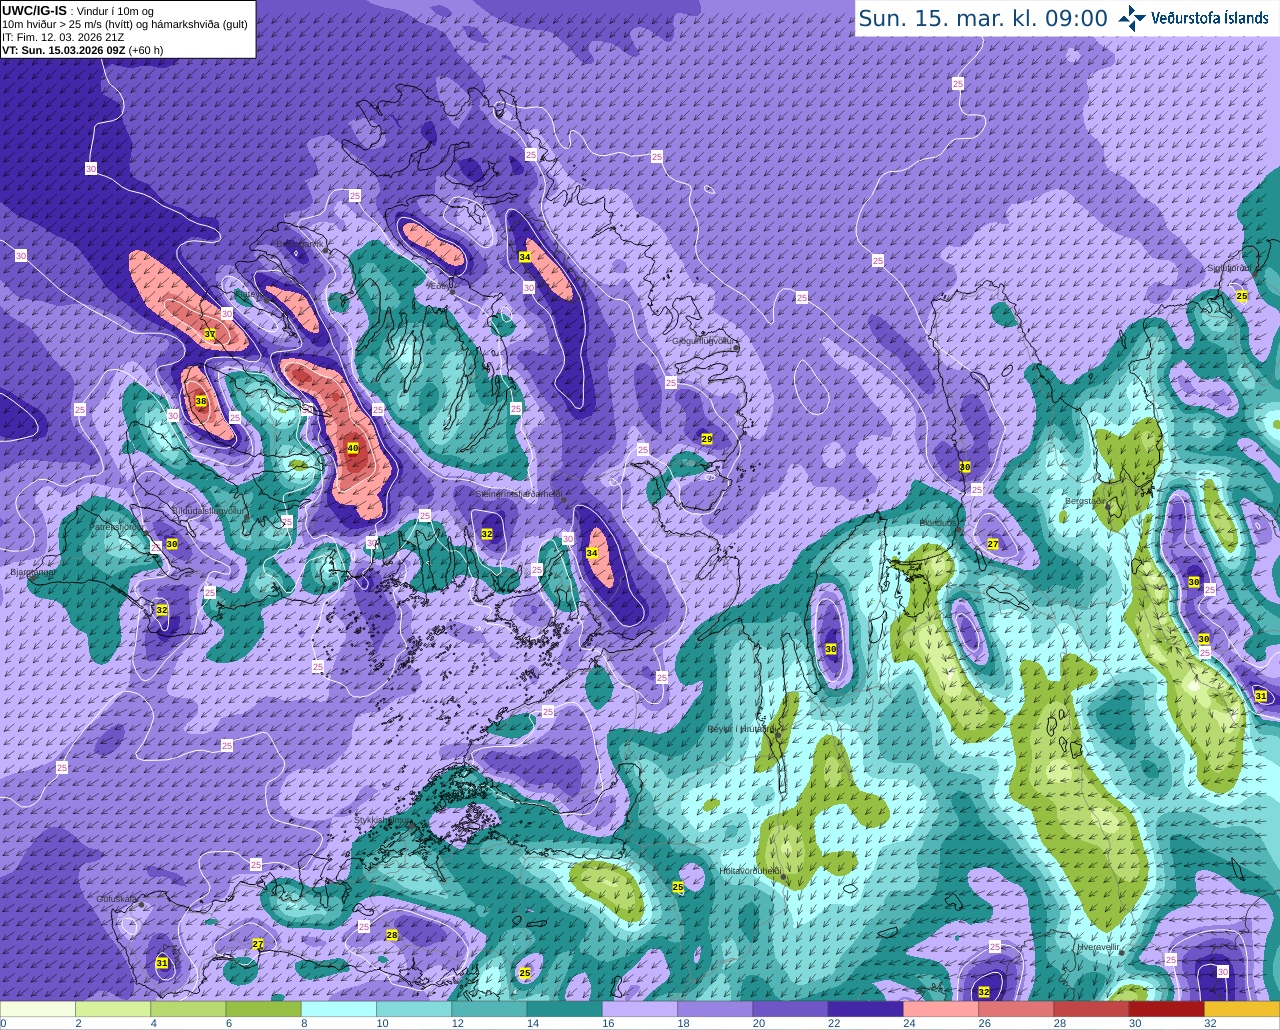This screenshot has height=1030, width=1280.
Task: Click the Bergsstaðir place label
Action: click(1086, 501)
